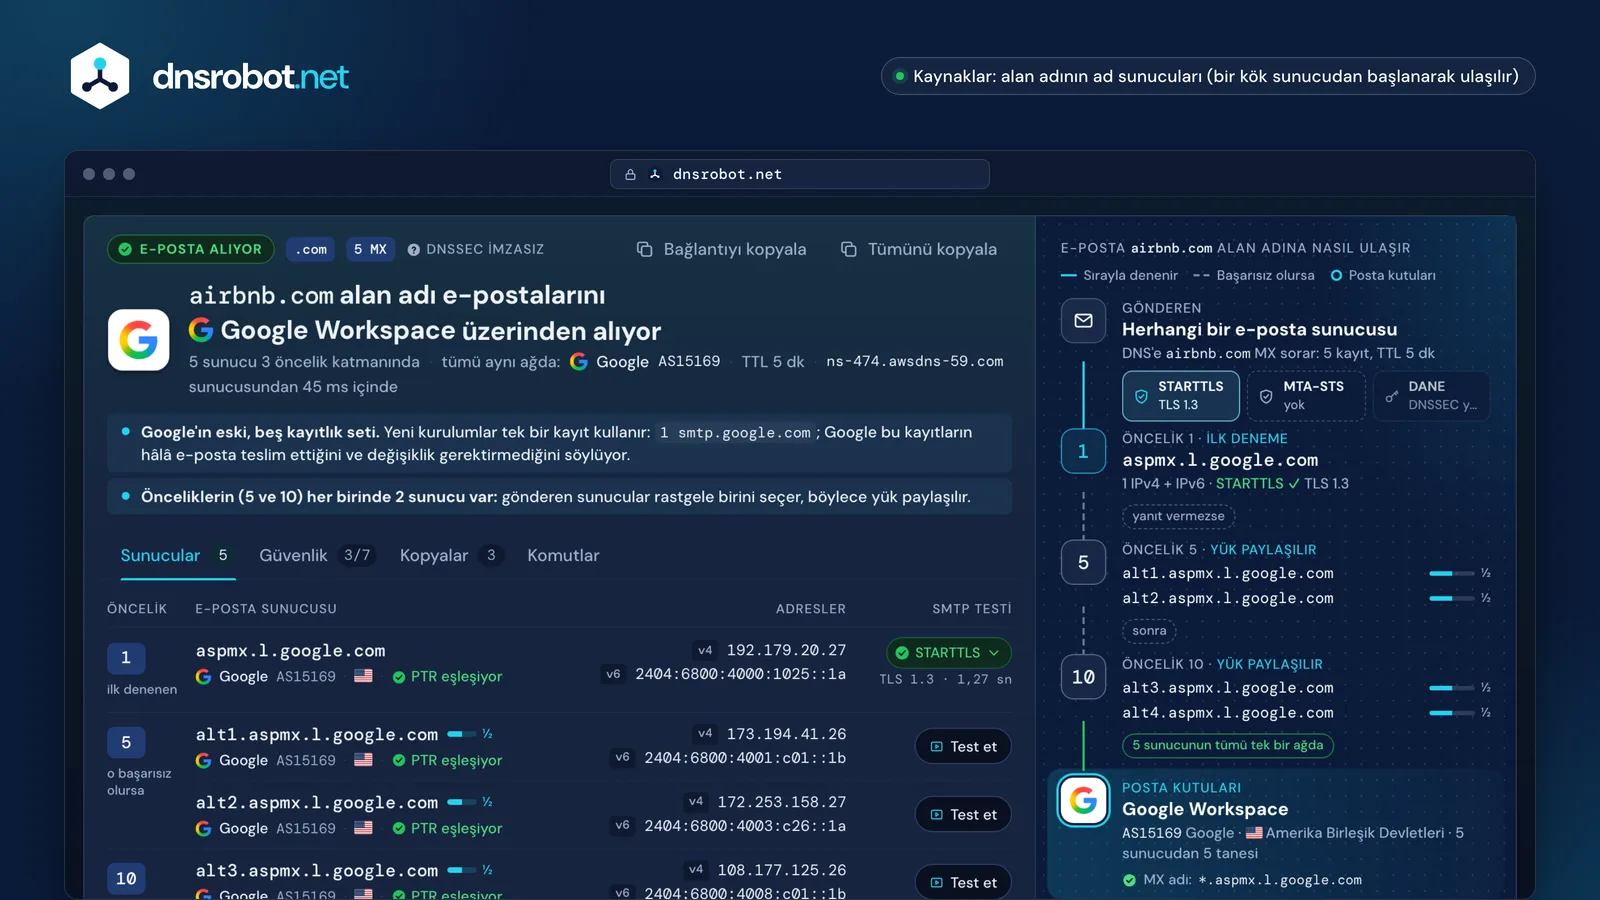Click the STARTTLS TLS 1.3 selected badge
Screen dimensions: 1600x900
pos(1181,396)
